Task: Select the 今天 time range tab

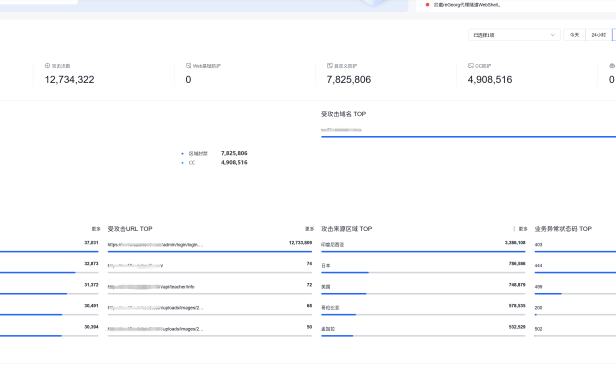Action: [574, 35]
